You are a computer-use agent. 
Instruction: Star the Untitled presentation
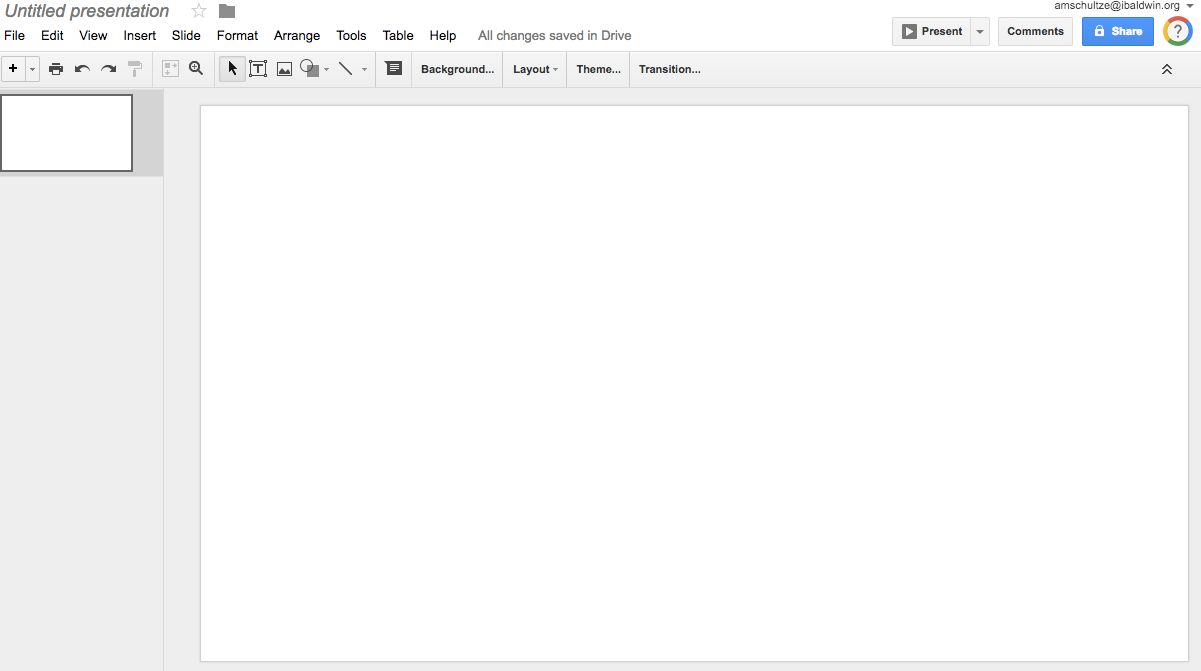point(199,11)
